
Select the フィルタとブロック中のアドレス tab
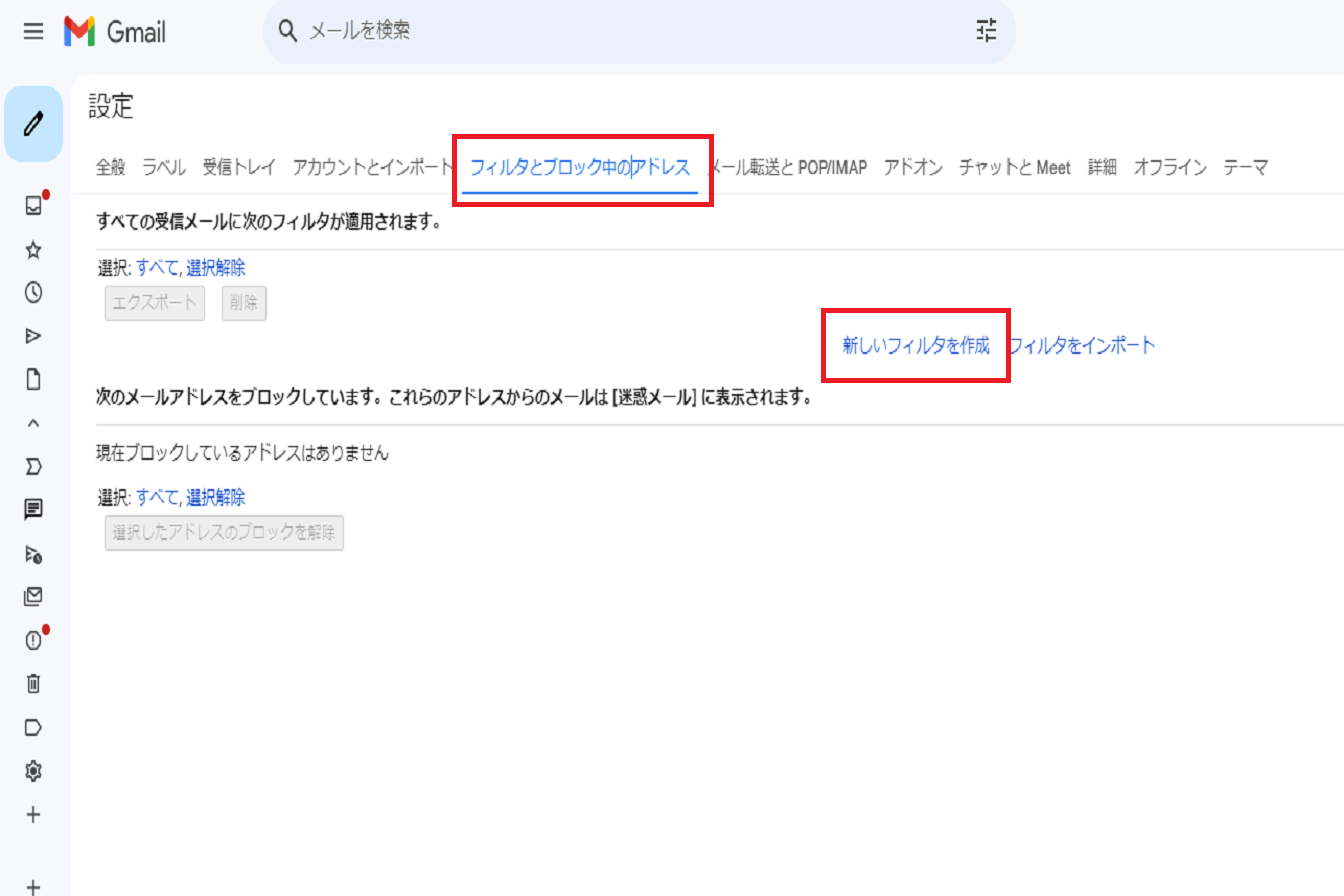[580, 168]
